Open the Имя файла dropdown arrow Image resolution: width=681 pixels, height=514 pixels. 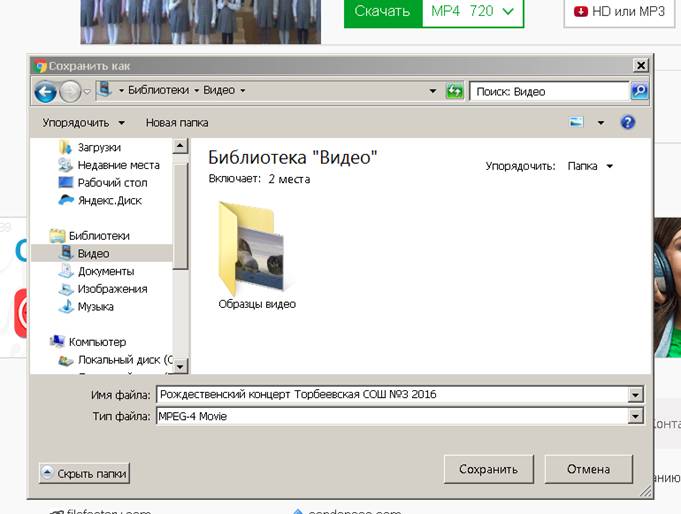click(635, 395)
